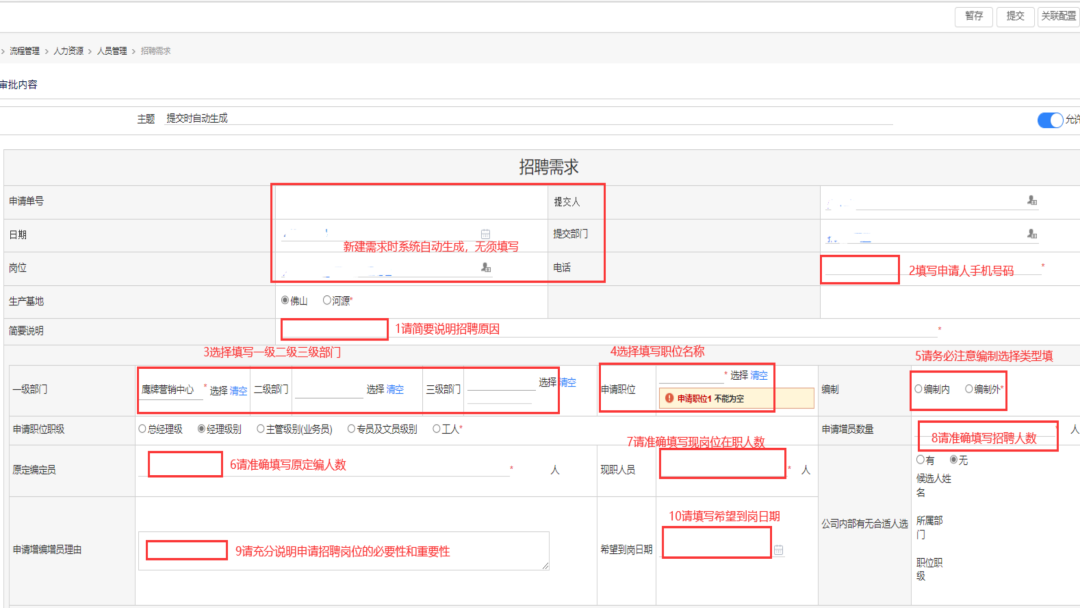This screenshot has width=1080, height=608.
Task: Select 经理级别 job level
Action: pyautogui.click(x=202, y=429)
